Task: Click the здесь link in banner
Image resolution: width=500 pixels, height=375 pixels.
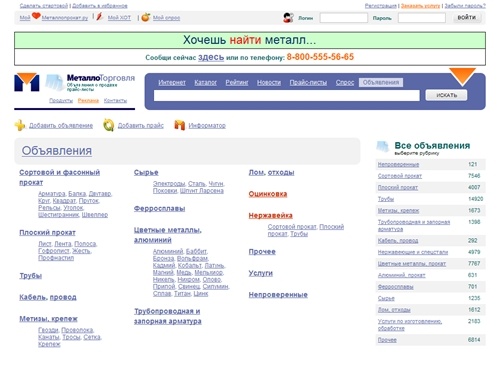Action: (x=211, y=57)
